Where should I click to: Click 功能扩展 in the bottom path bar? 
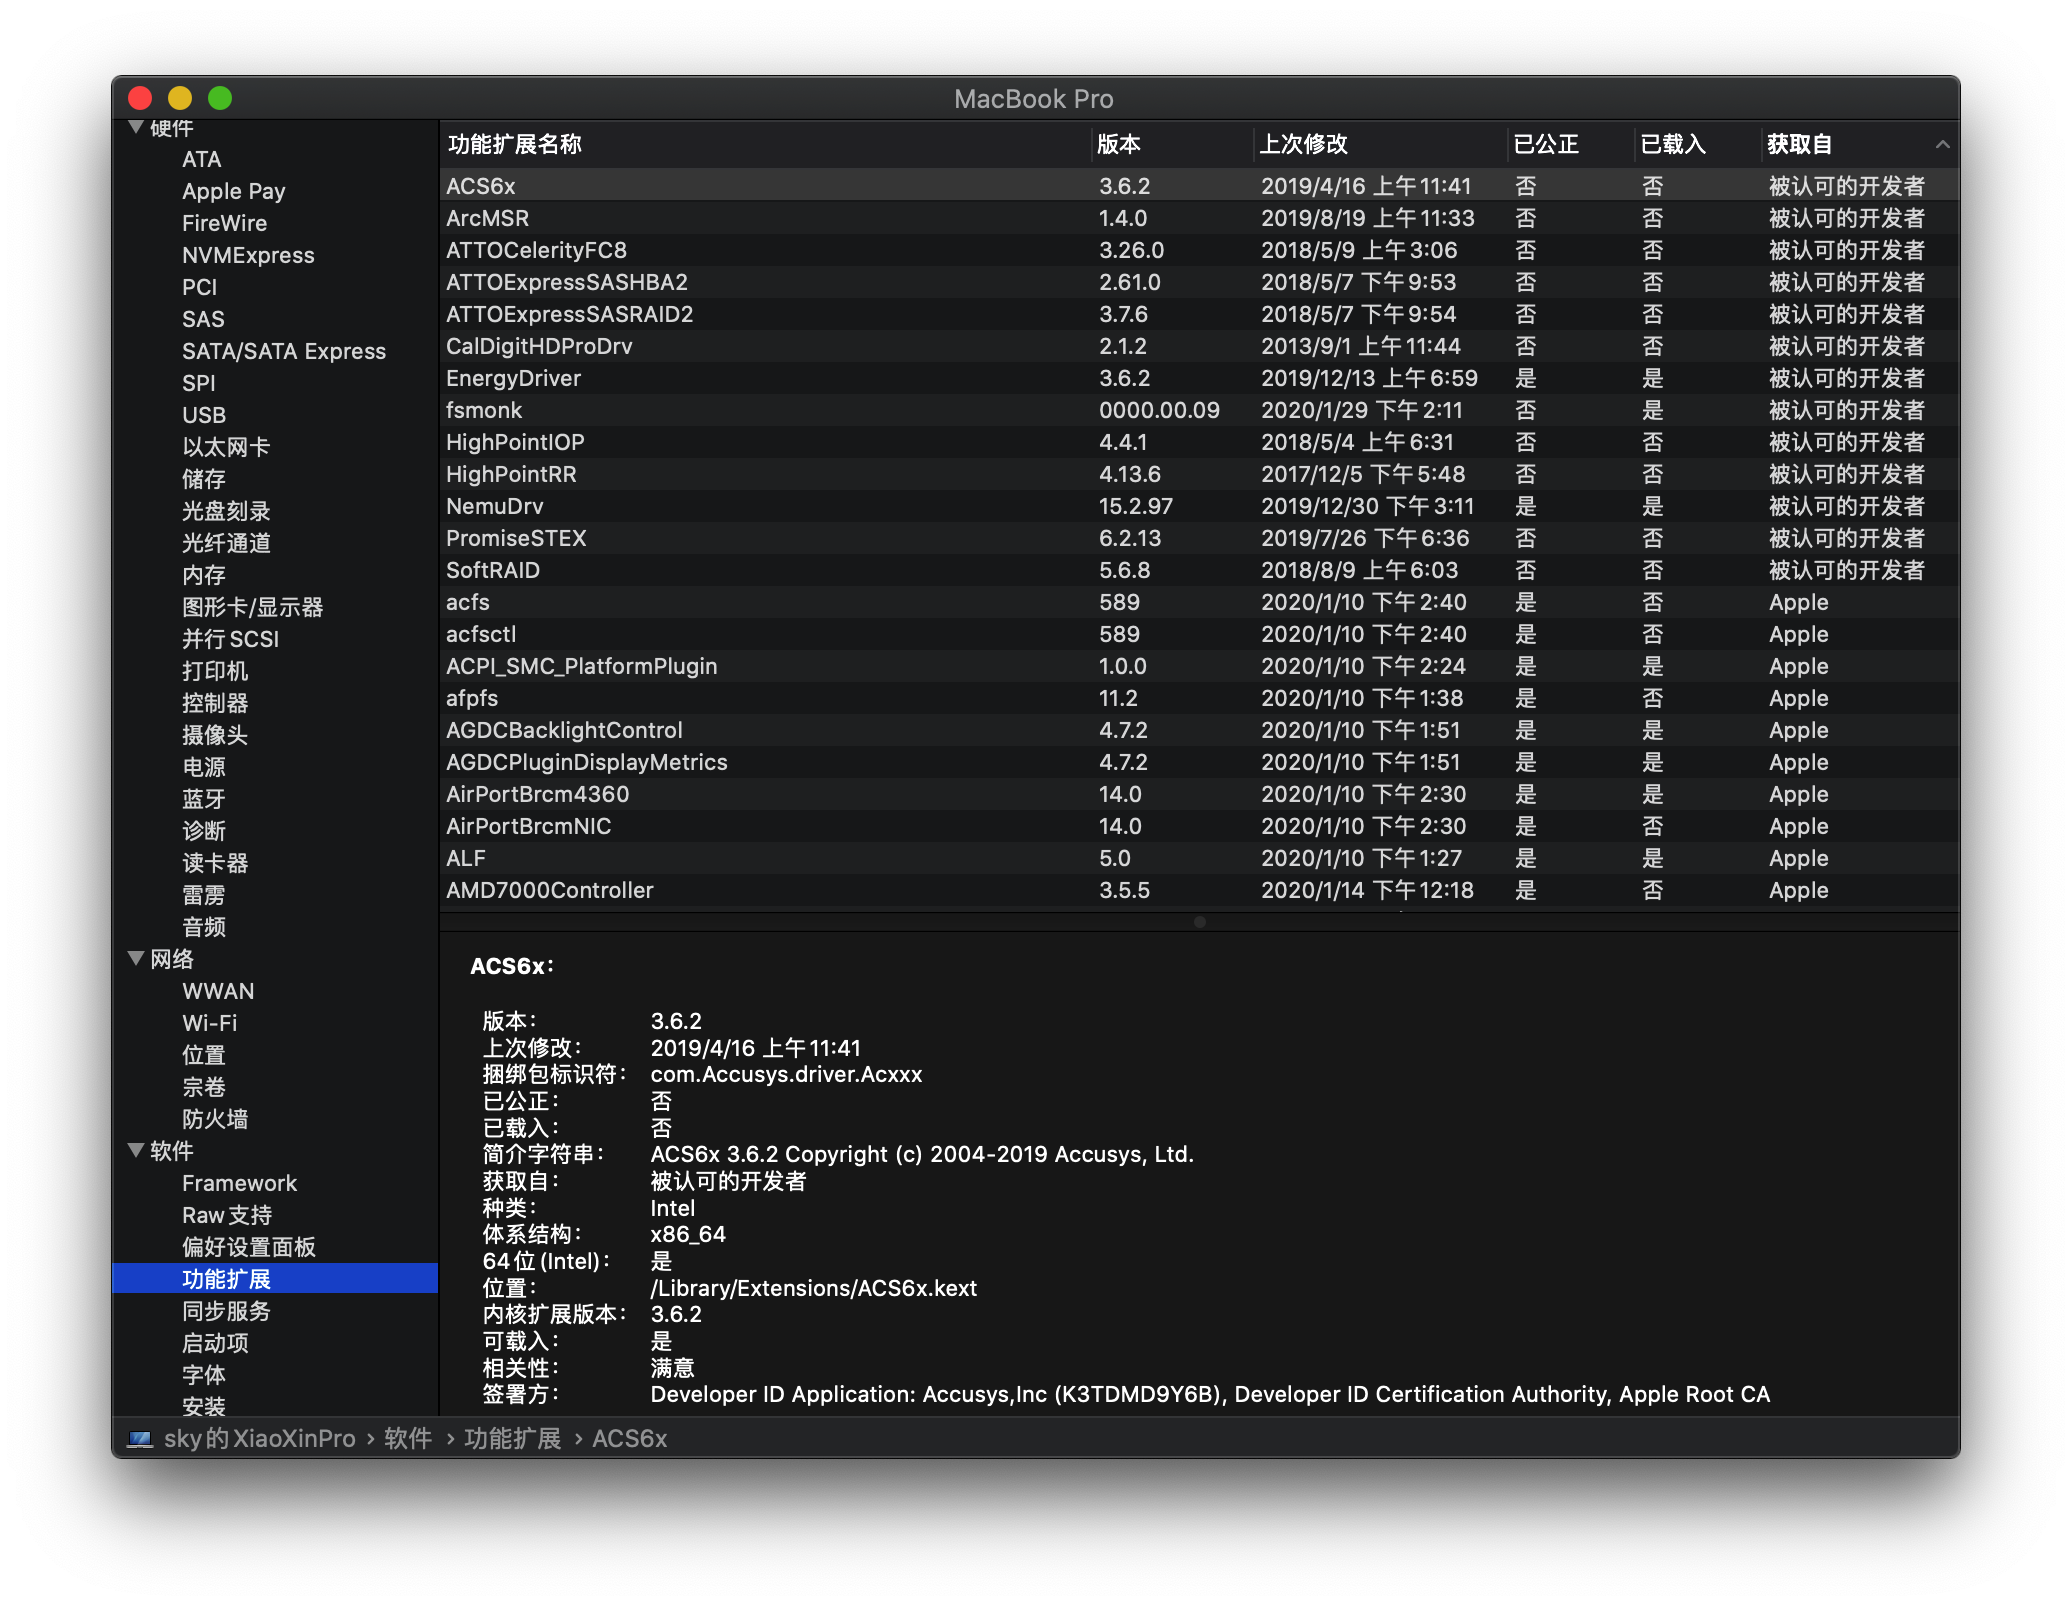[x=512, y=1439]
